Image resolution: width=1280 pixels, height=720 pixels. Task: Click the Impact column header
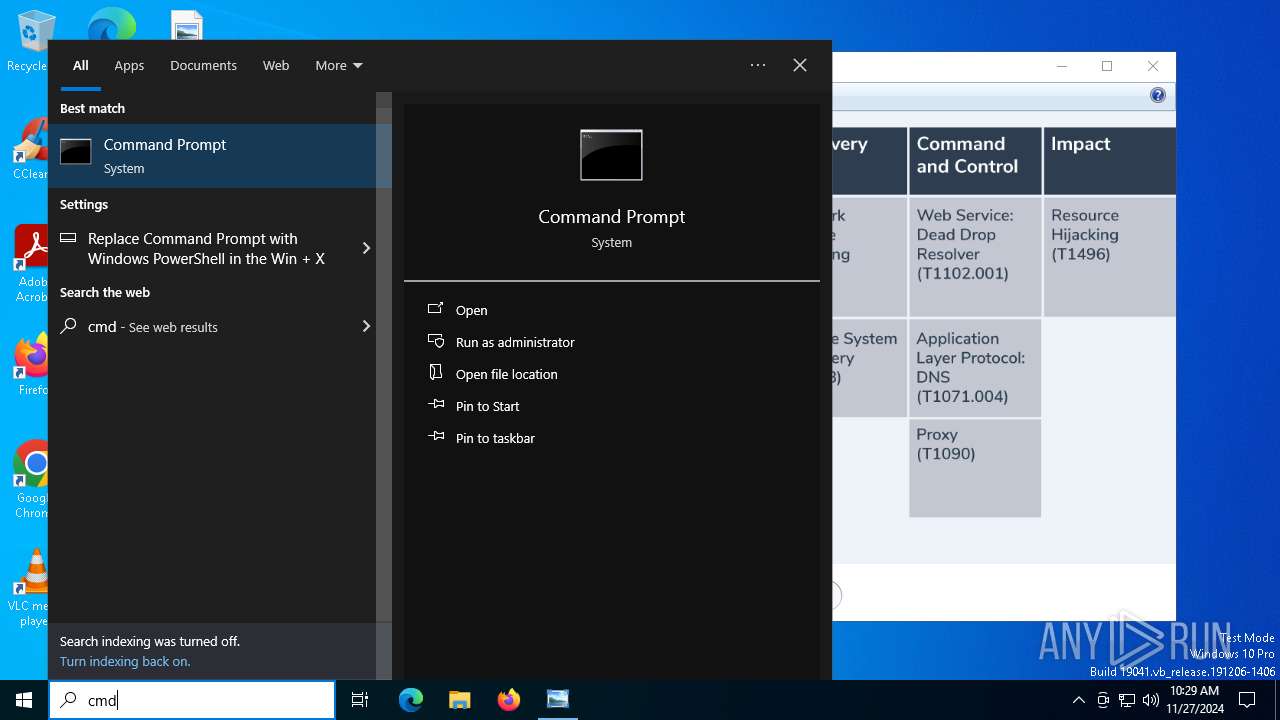[x=1110, y=160]
